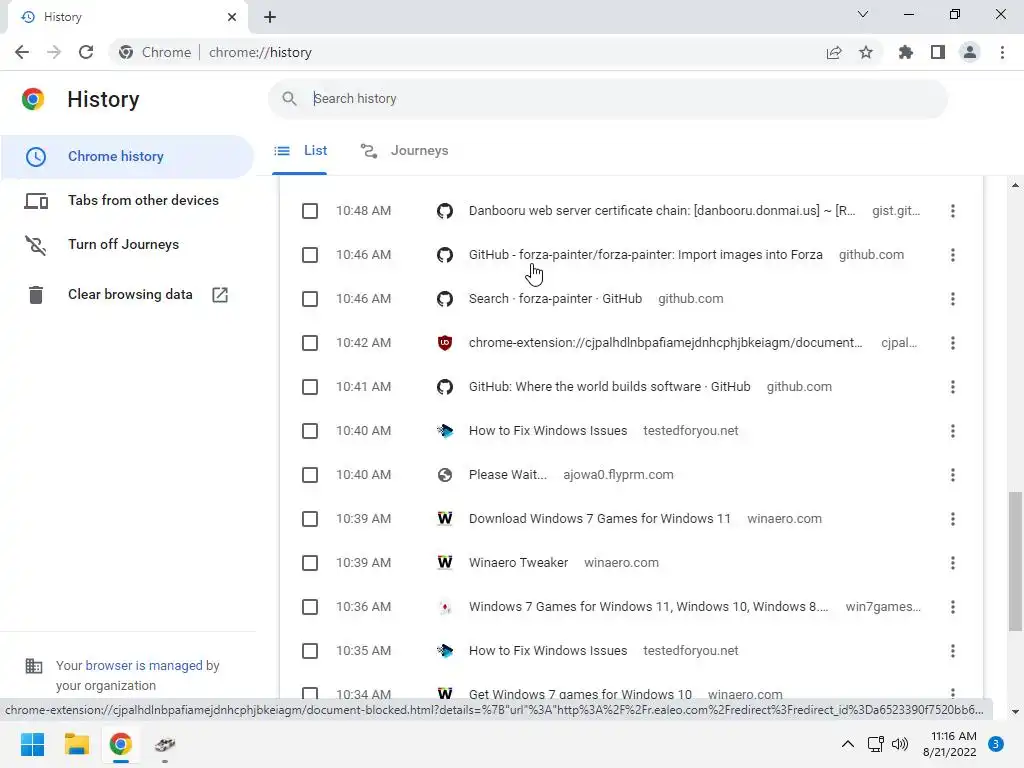The height and width of the screenshot is (768, 1024).
Task: Check the GitHub: Where the world builds checkbox
Action: click(x=310, y=387)
